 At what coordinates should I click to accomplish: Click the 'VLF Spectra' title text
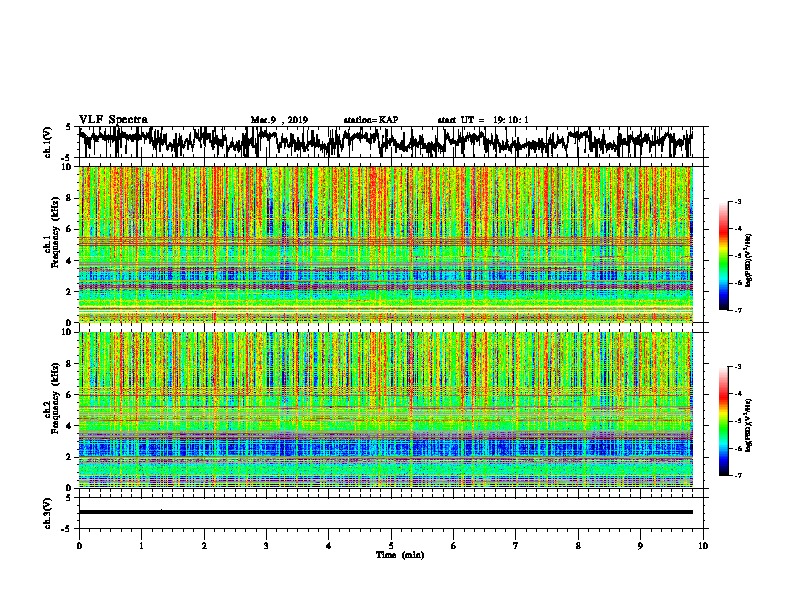click(113, 120)
